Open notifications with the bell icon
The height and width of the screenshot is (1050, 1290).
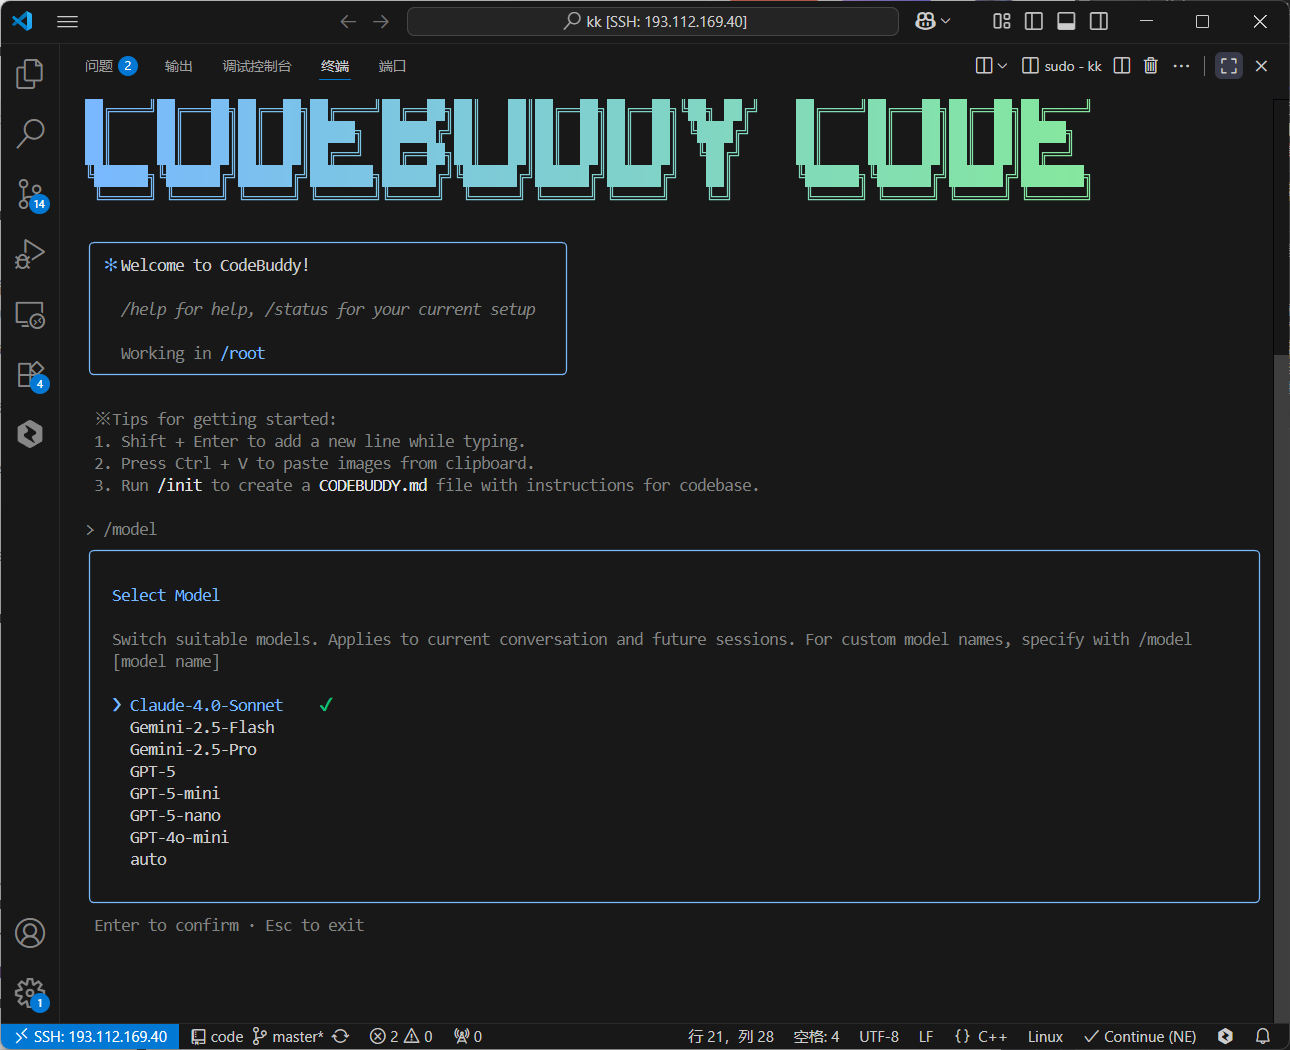click(x=1263, y=1036)
